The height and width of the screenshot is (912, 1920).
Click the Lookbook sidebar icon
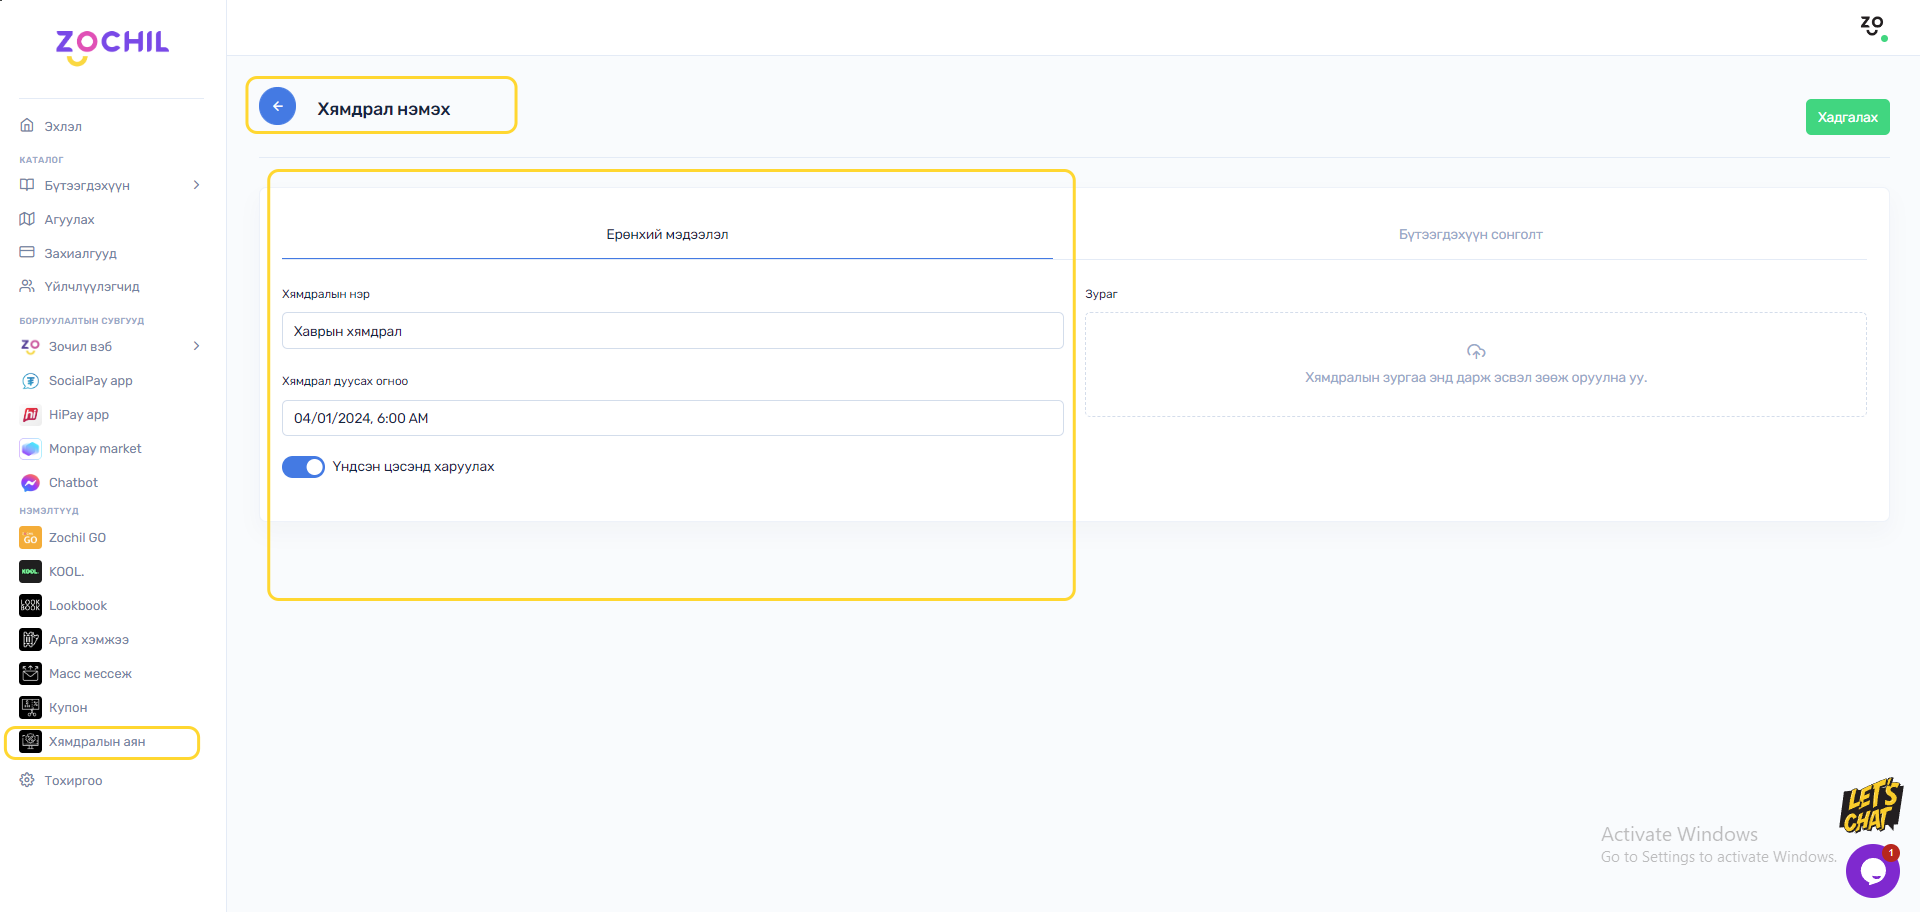pos(30,606)
